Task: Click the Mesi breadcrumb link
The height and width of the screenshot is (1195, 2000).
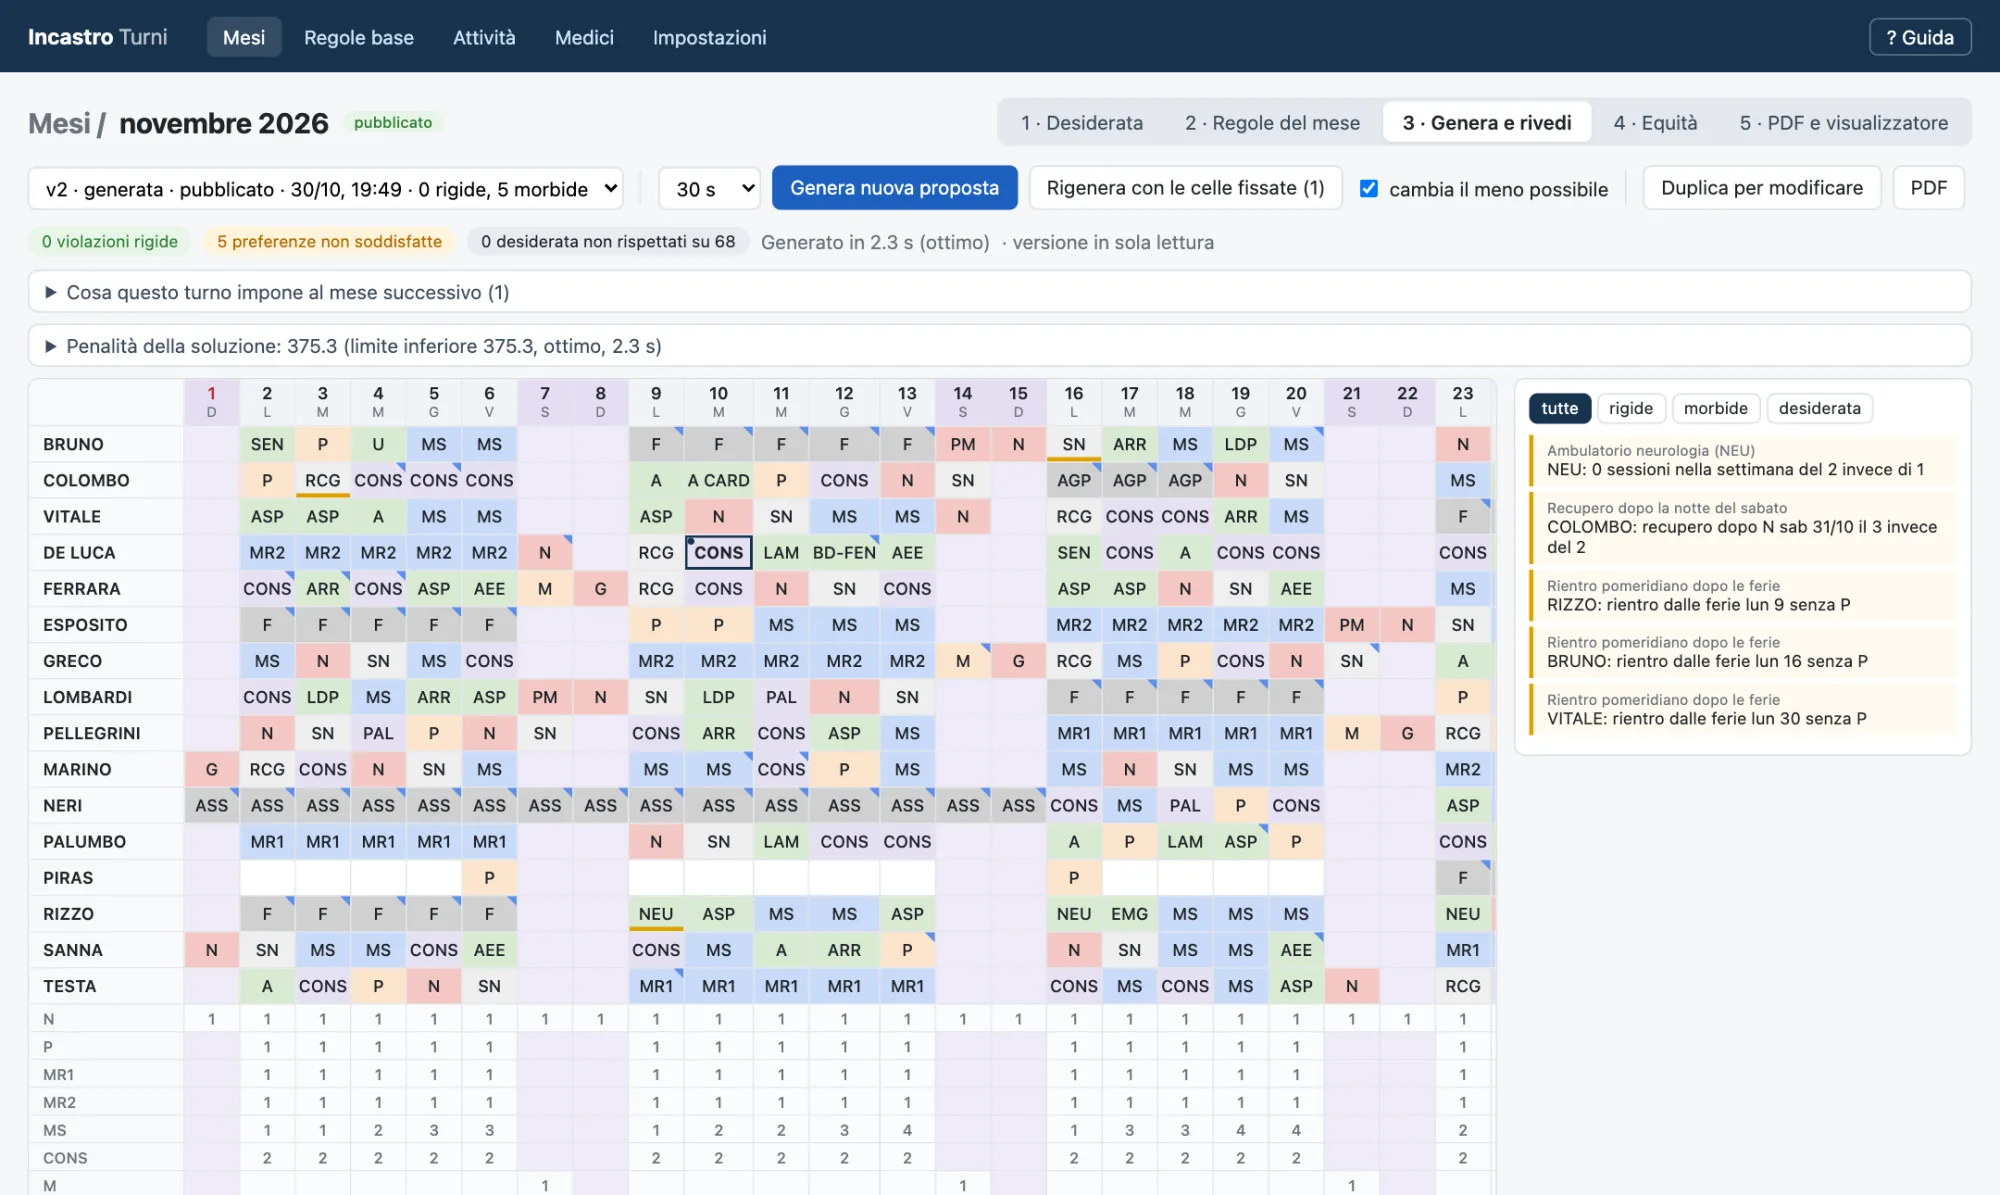Action: pyautogui.click(x=59, y=123)
